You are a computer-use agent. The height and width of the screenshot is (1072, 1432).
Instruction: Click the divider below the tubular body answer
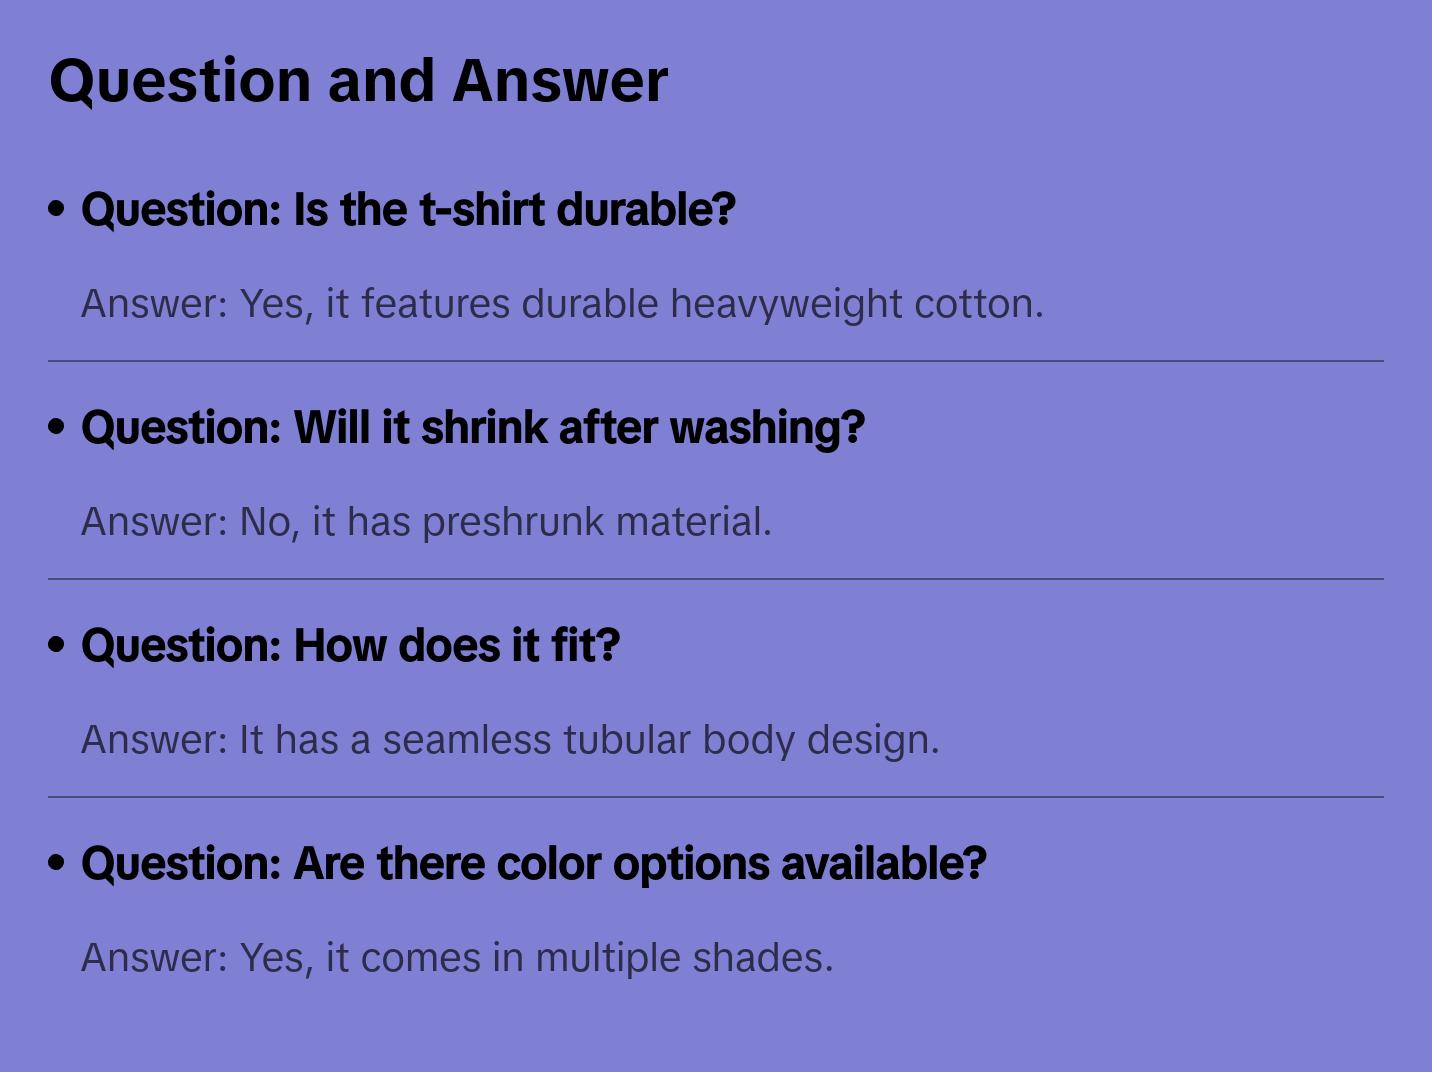(716, 797)
